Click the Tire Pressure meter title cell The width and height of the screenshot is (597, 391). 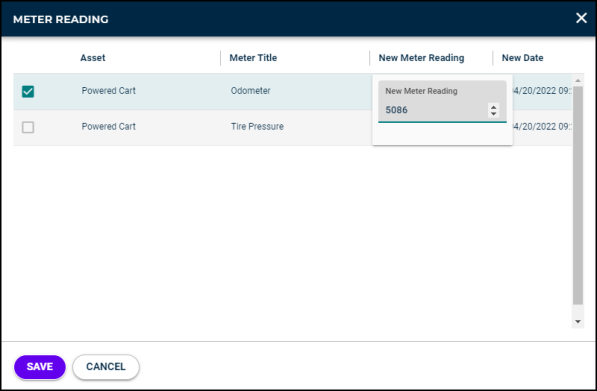257,127
